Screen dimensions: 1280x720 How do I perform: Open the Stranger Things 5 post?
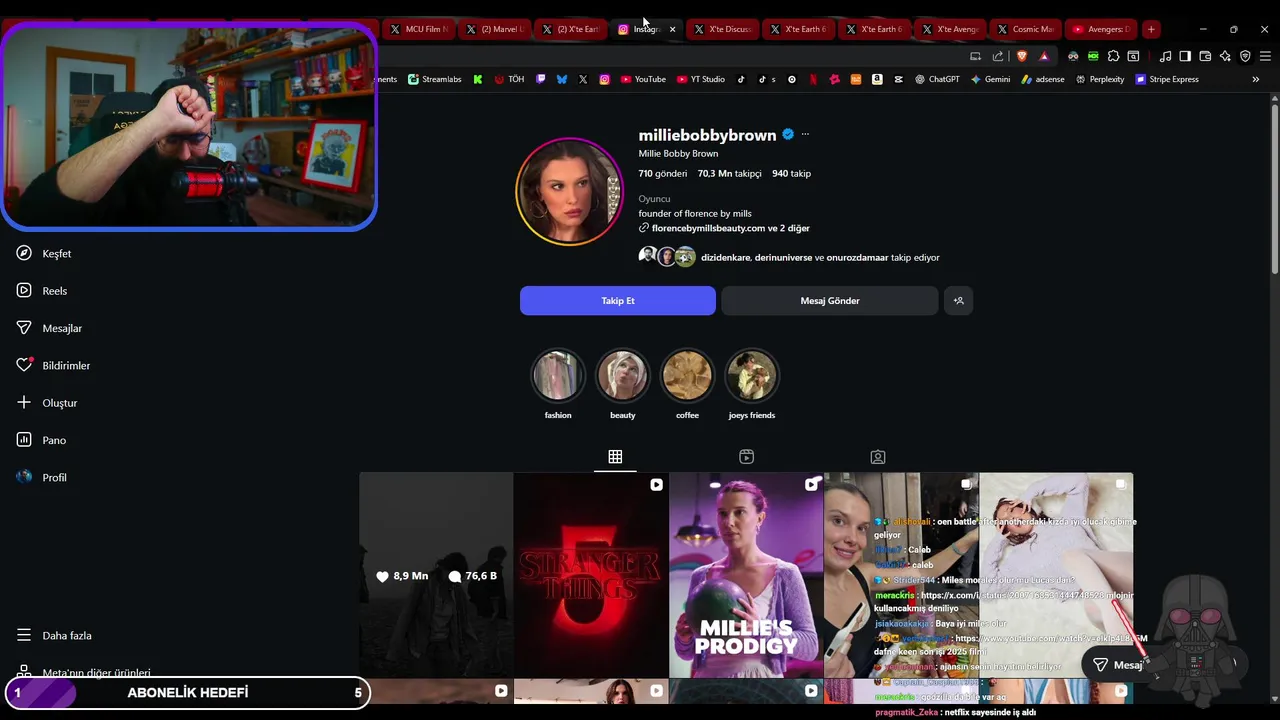point(591,575)
